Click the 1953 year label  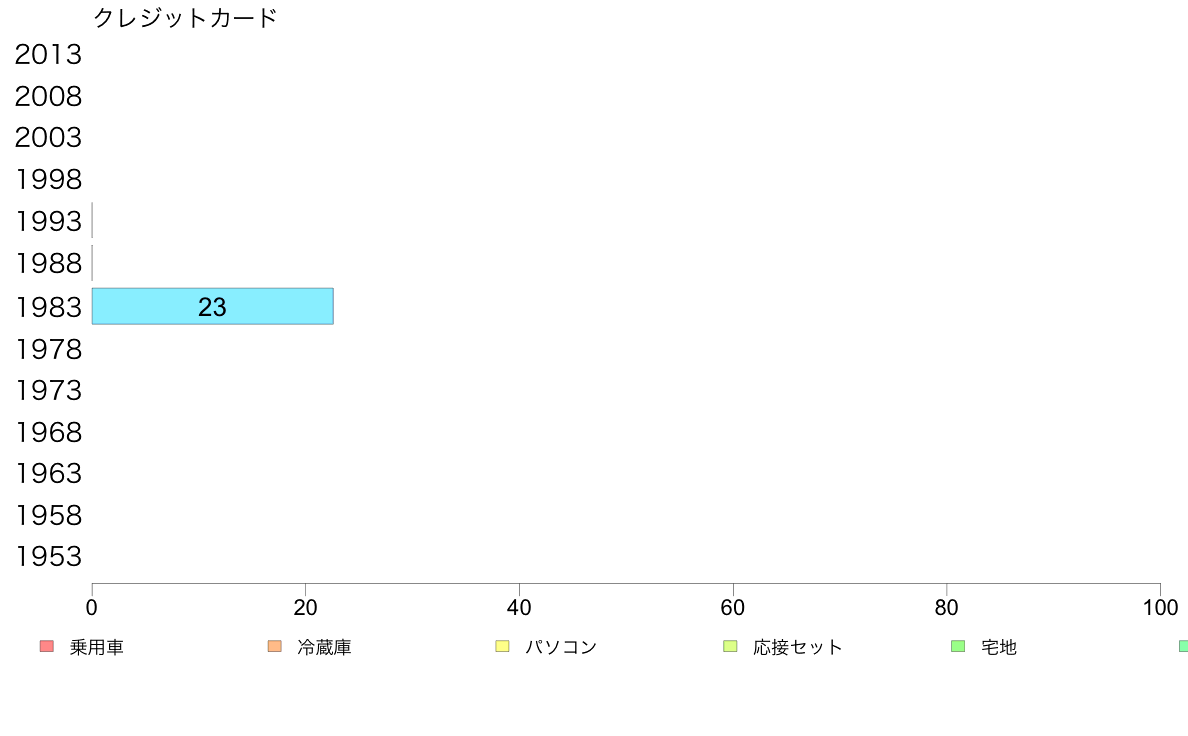tap(48, 556)
